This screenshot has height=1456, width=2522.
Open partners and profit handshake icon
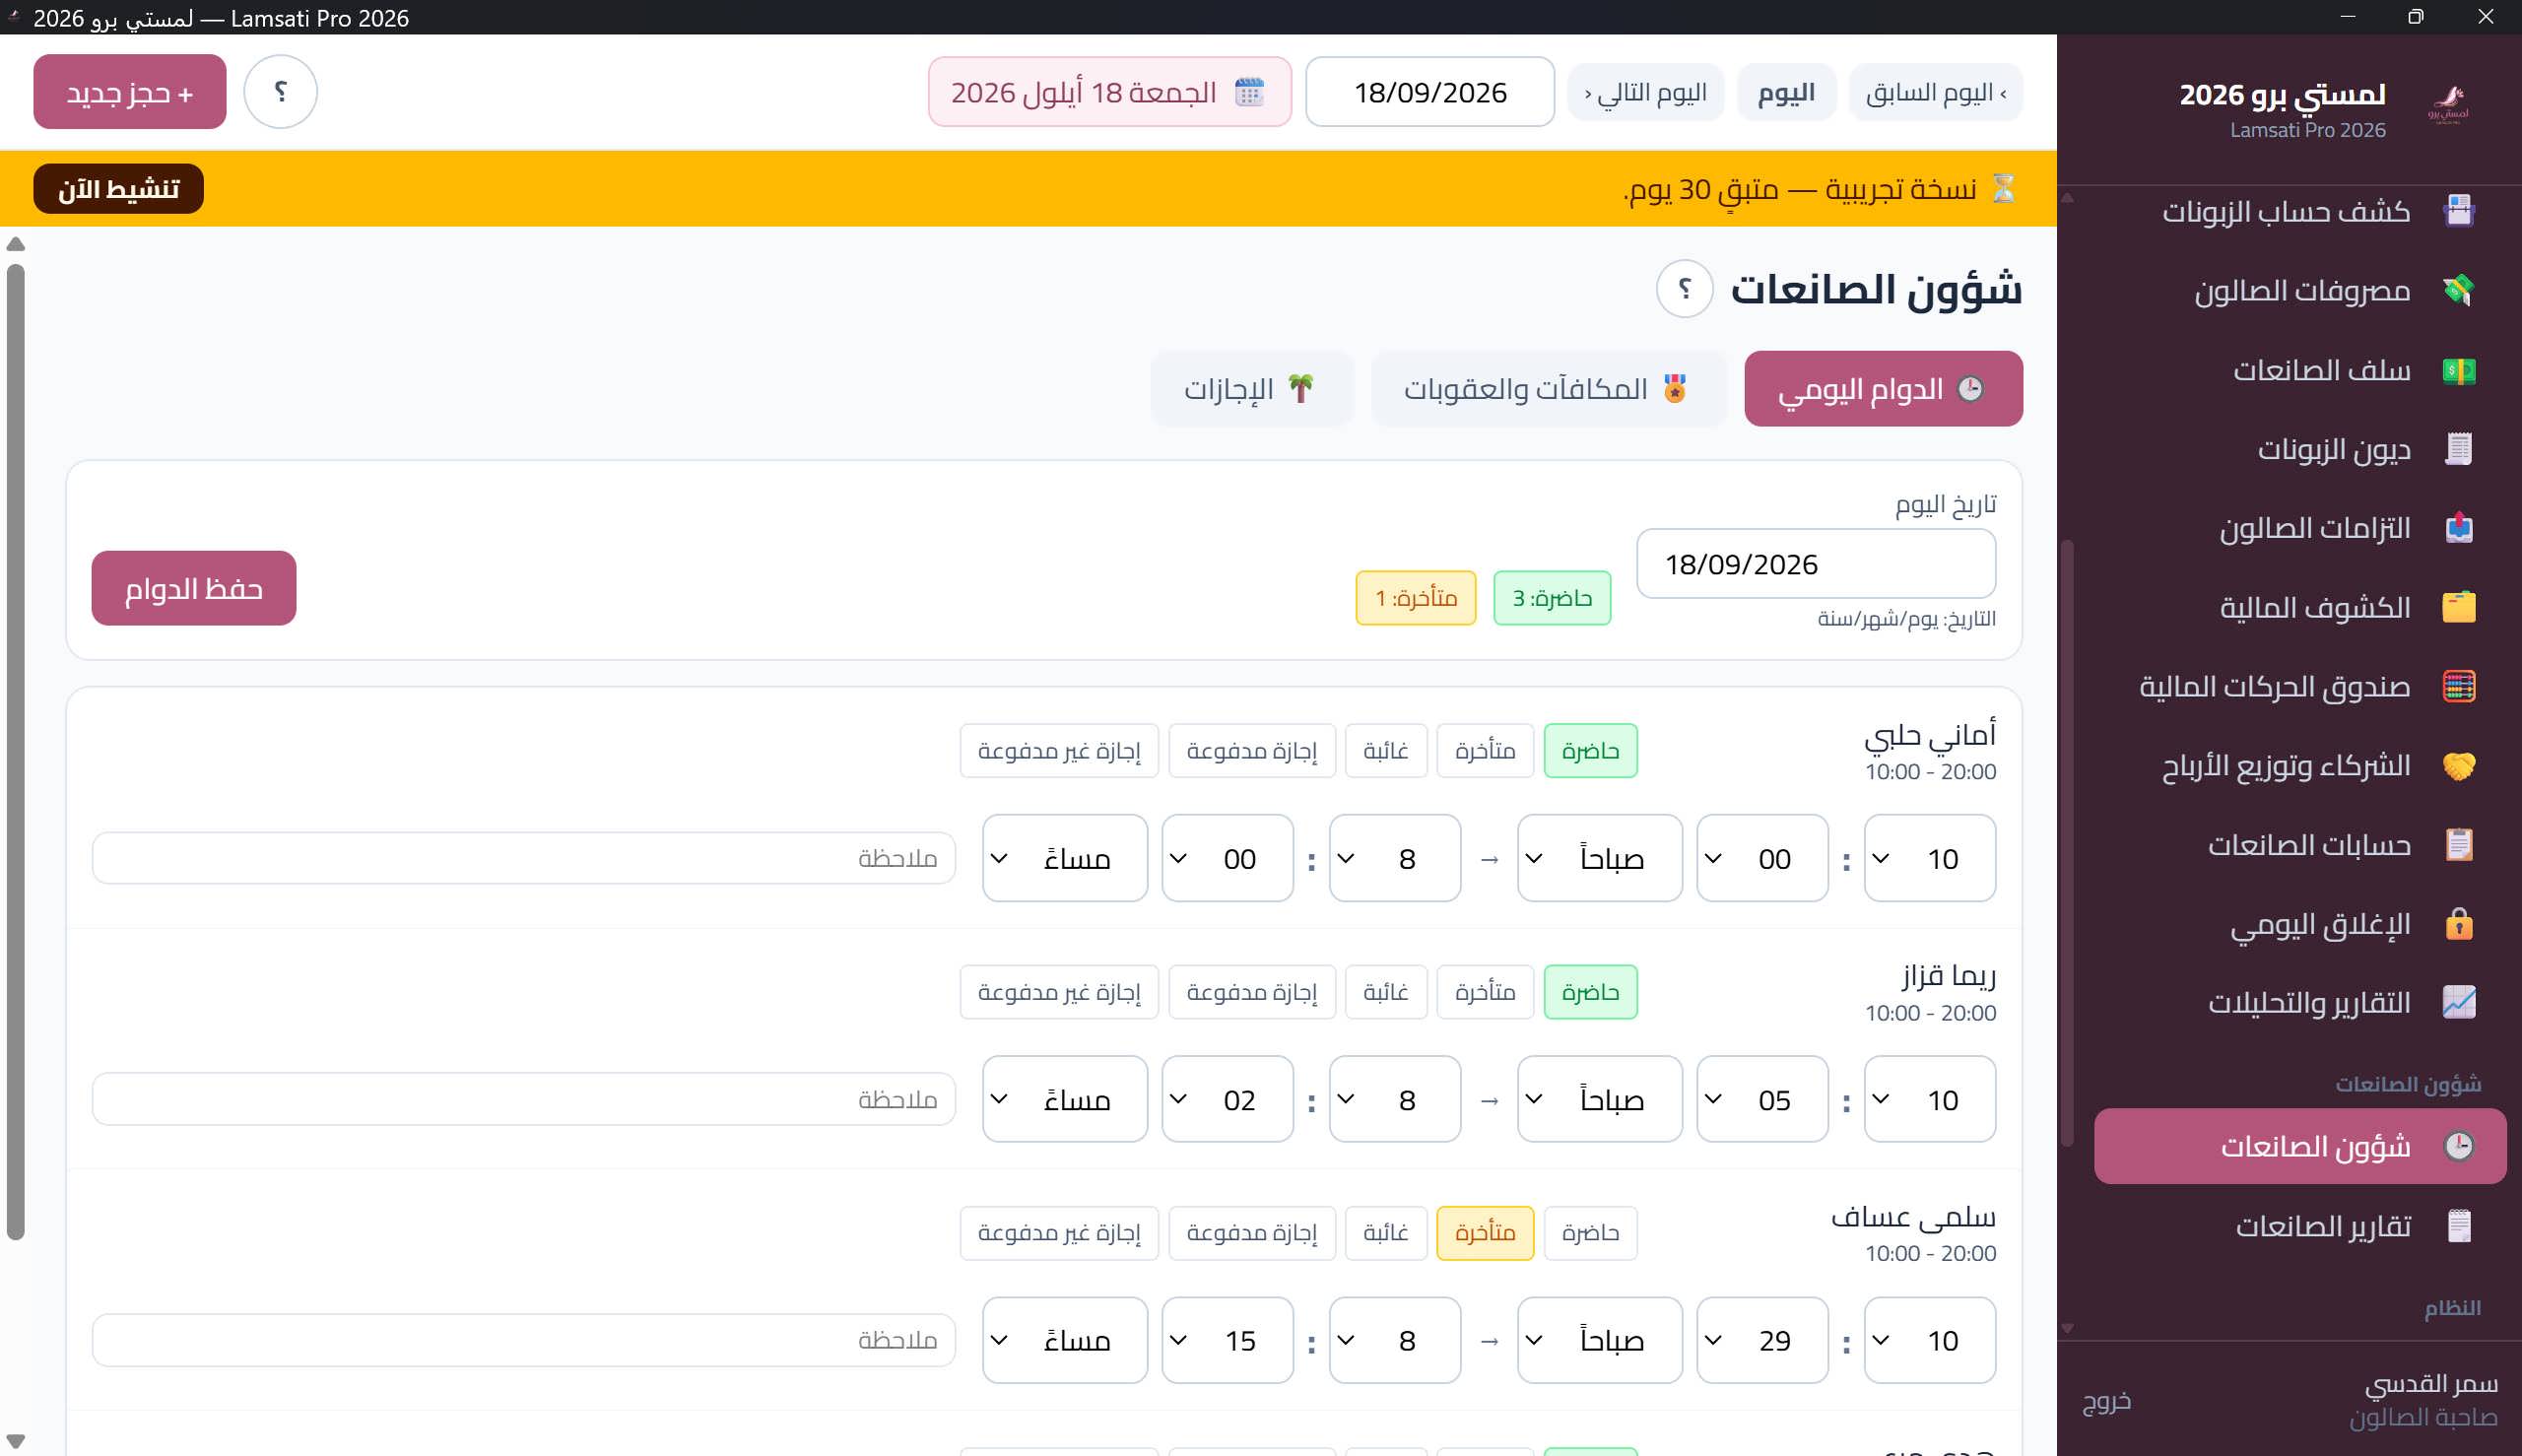[2458, 766]
